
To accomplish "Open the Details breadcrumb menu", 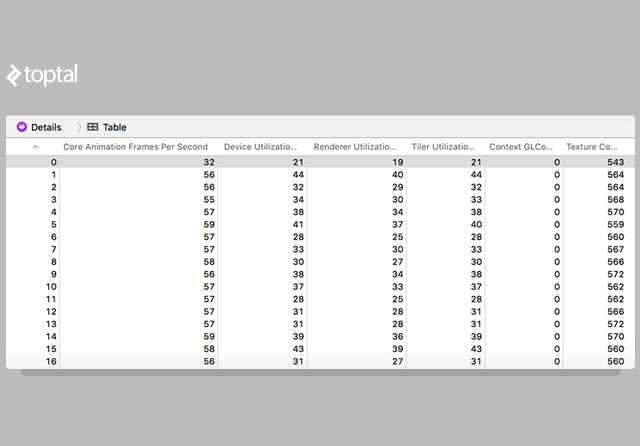I will [x=46, y=127].
